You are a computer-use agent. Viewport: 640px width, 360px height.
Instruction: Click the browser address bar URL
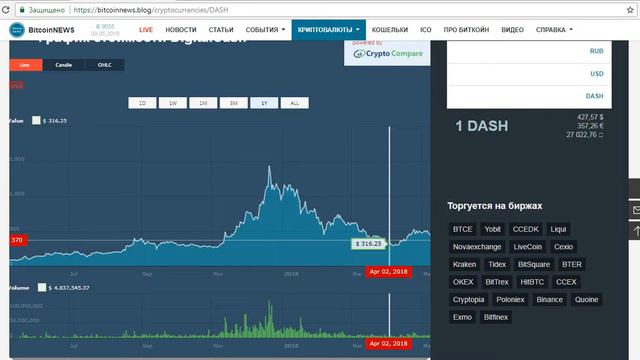pos(151,10)
